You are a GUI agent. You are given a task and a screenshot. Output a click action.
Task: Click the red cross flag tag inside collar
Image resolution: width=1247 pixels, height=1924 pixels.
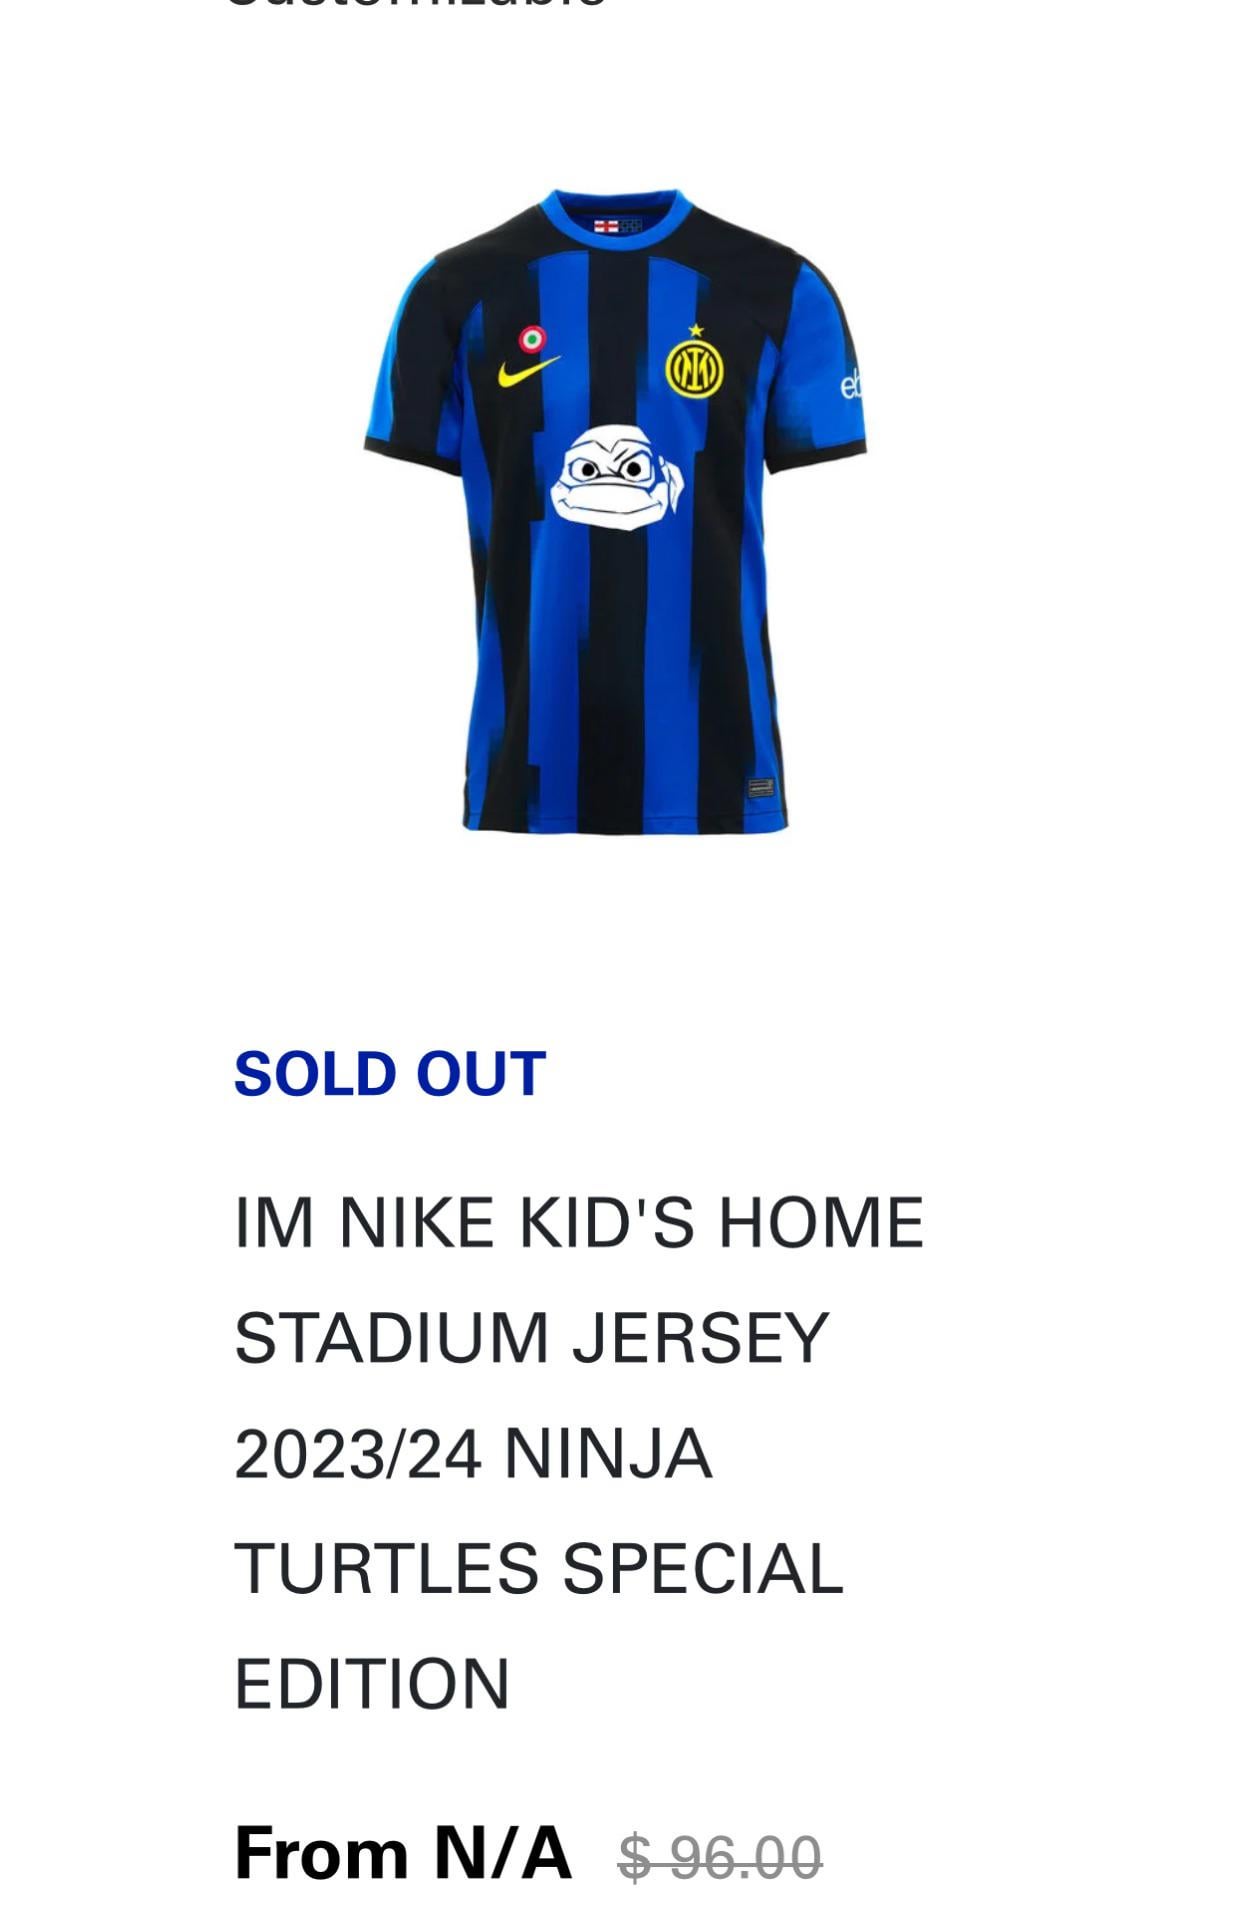606,227
